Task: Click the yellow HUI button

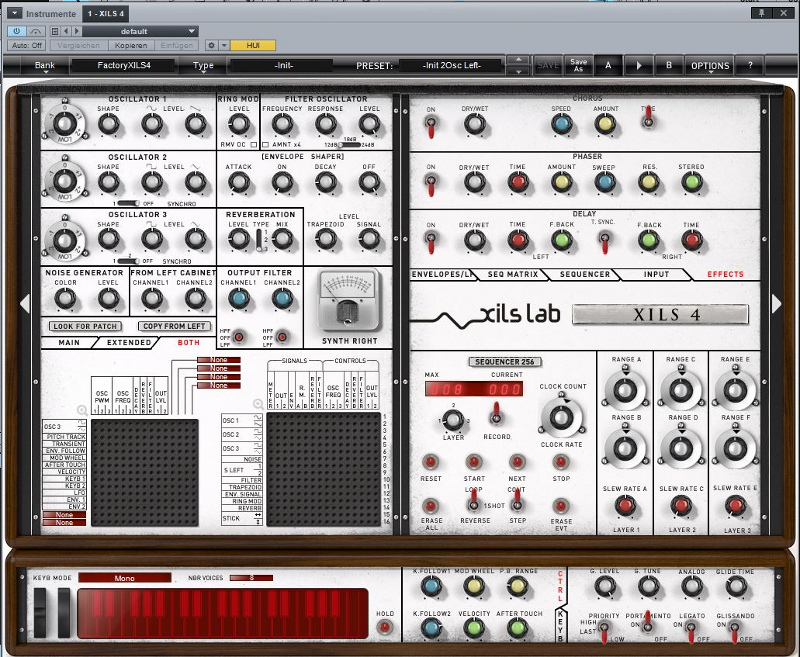Action: point(253,45)
